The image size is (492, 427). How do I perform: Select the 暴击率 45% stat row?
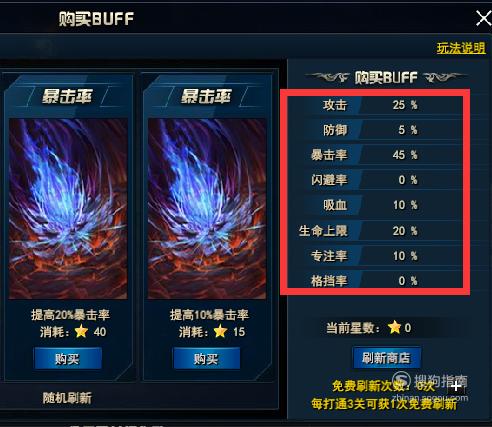coord(375,155)
